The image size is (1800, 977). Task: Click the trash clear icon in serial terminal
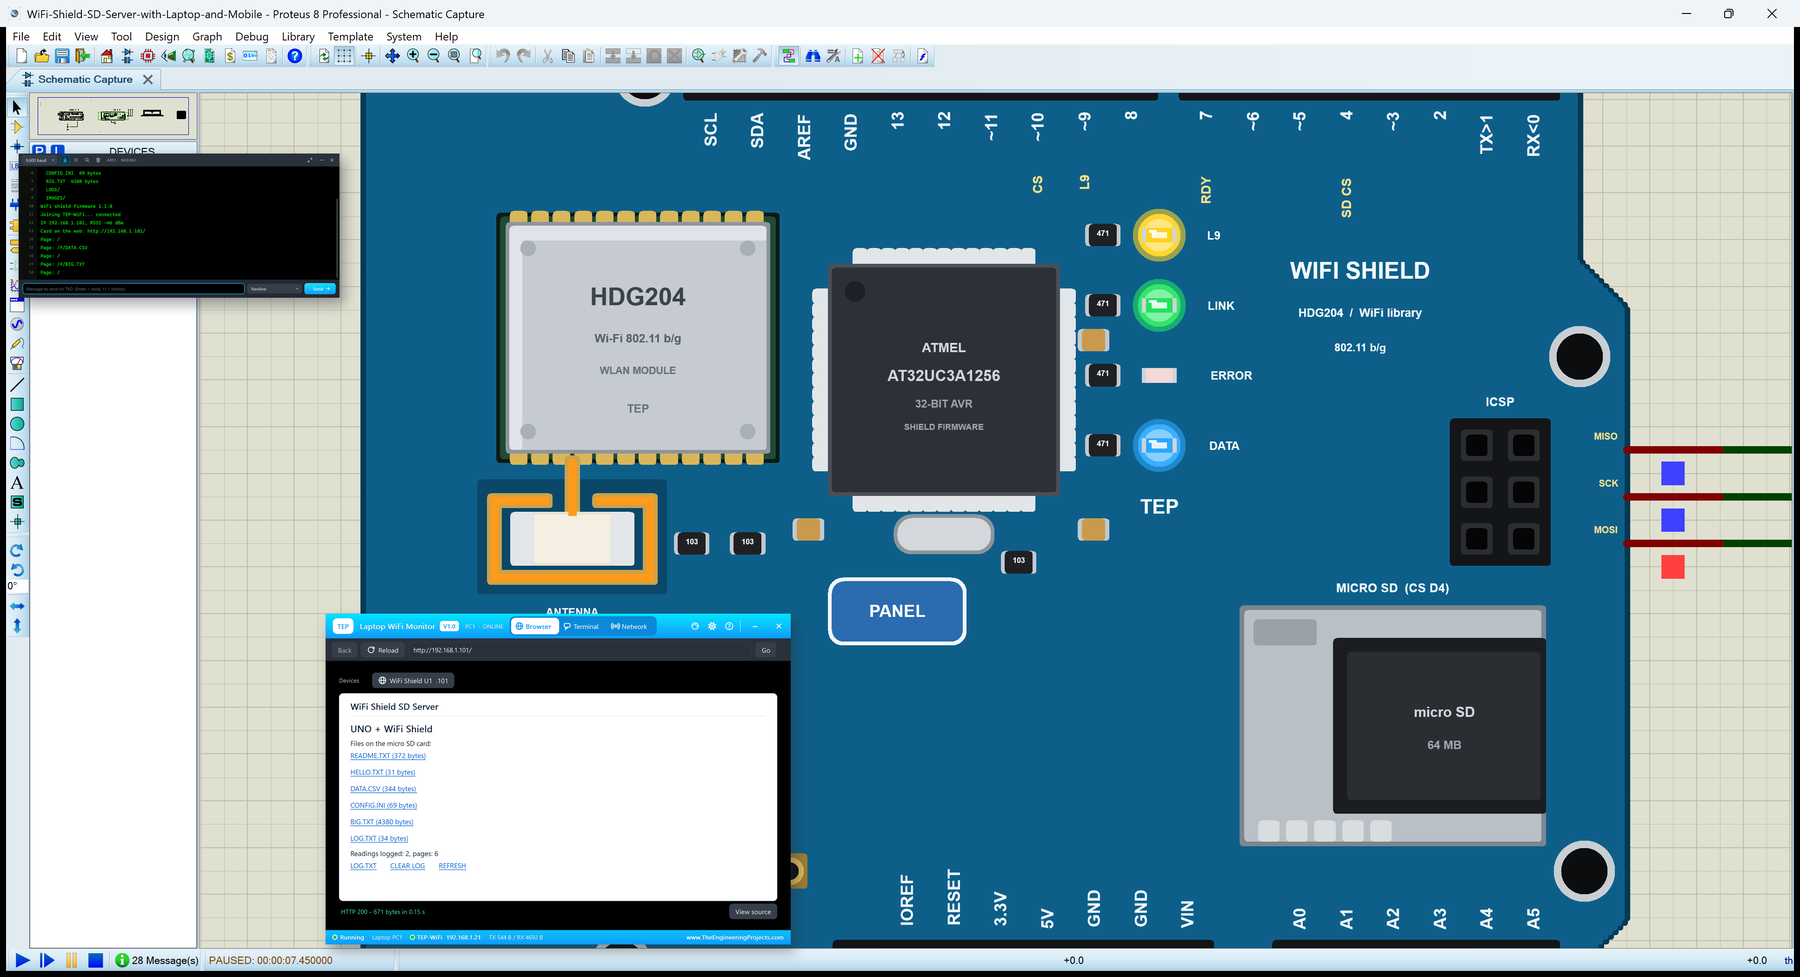pos(98,160)
